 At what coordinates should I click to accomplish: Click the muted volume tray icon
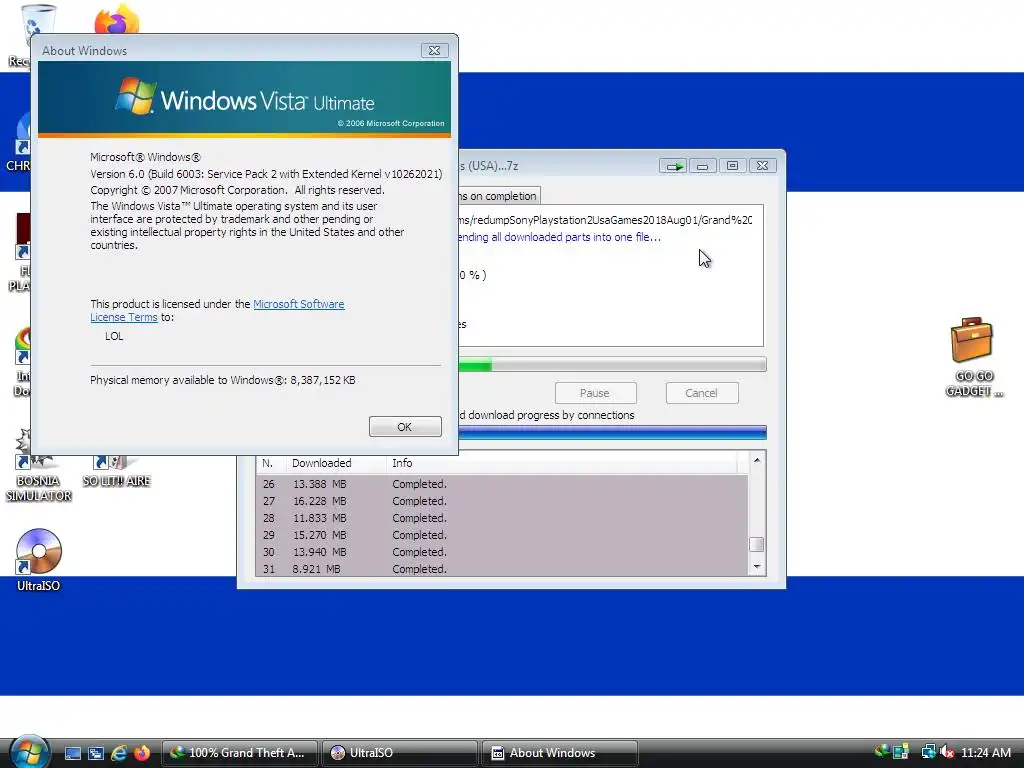tap(947, 752)
